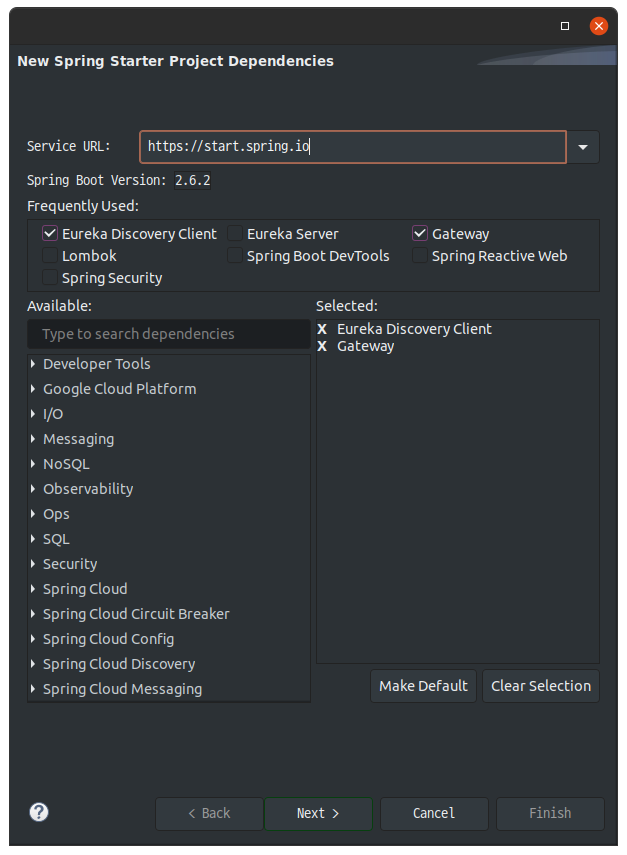Expand the Spring Cloud category arrow
Screen dimensions: 627x855
click(33, 589)
